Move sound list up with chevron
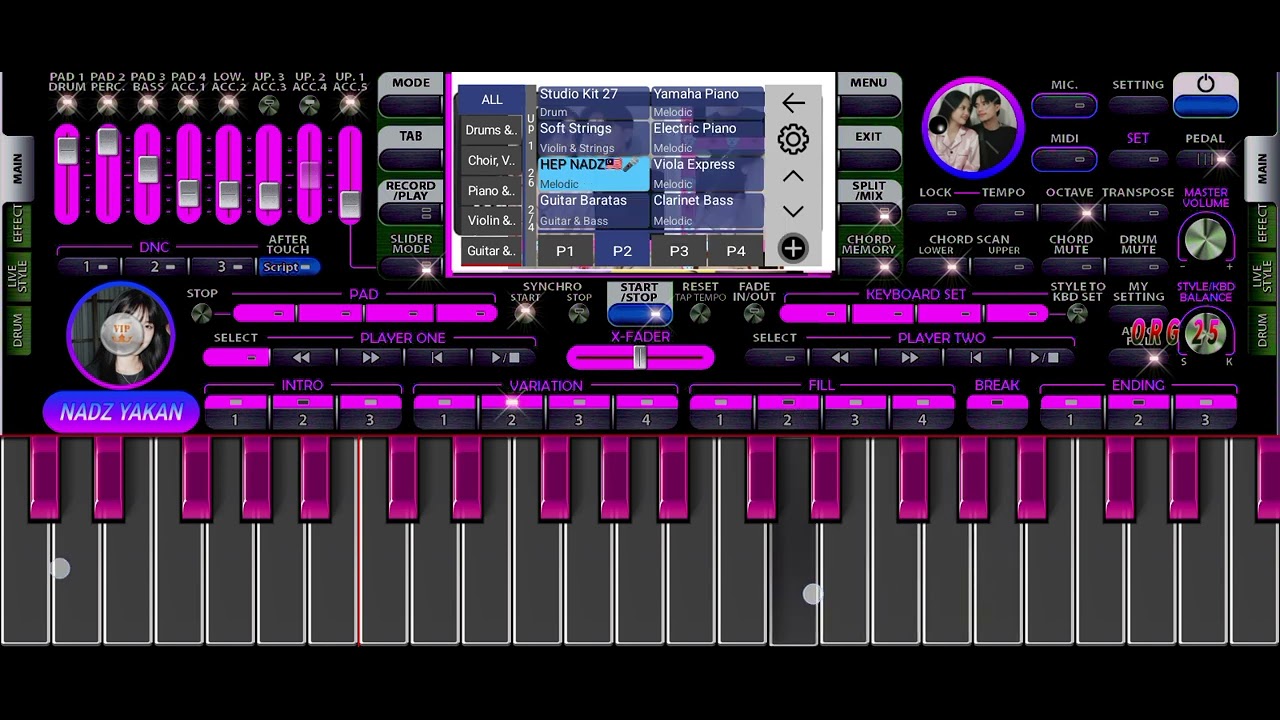This screenshot has height=720, width=1280. (793, 177)
